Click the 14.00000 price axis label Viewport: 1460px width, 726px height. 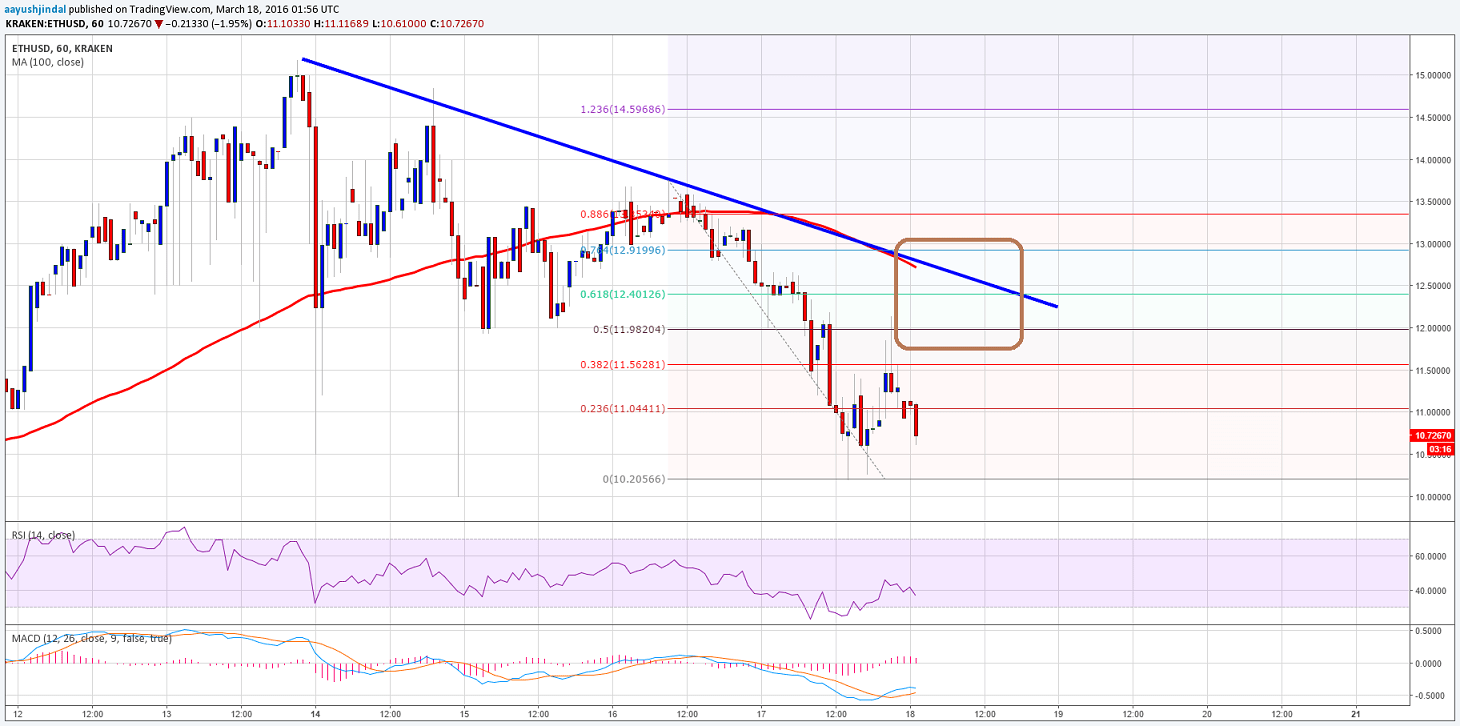tap(1431, 160)
